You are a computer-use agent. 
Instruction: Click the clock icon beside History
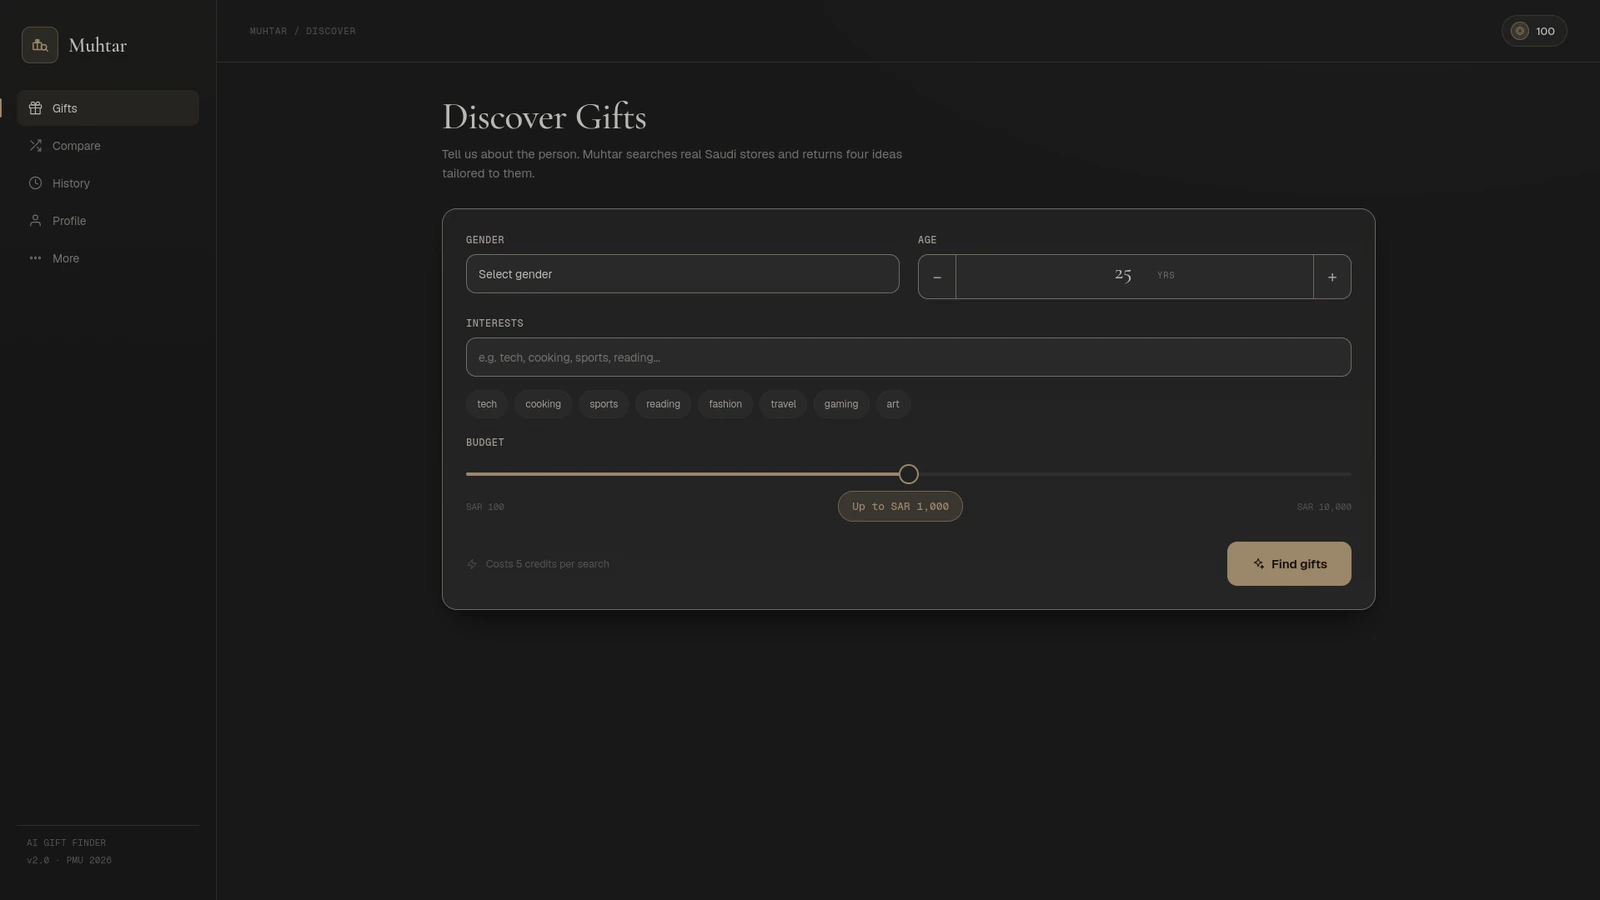point(35,183)
